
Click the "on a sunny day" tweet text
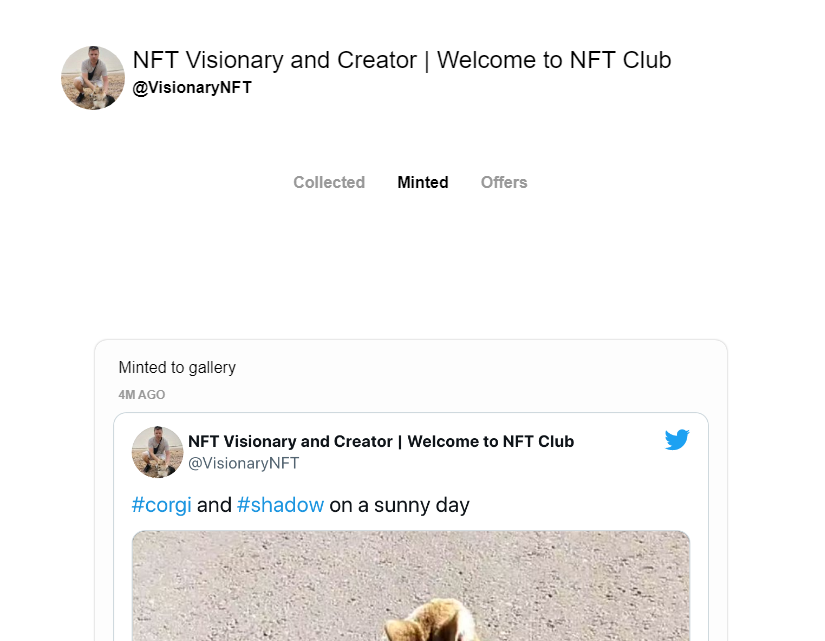click(399, 505)
